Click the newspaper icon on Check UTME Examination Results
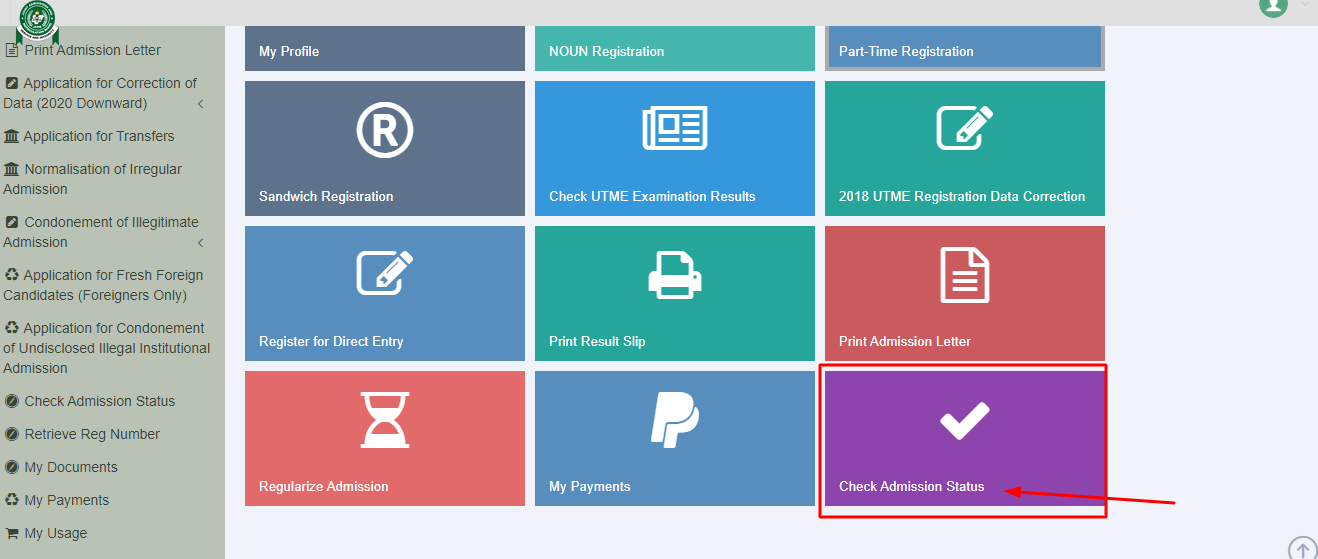Viewport: 1318px width, 559px height. [675, 127]
